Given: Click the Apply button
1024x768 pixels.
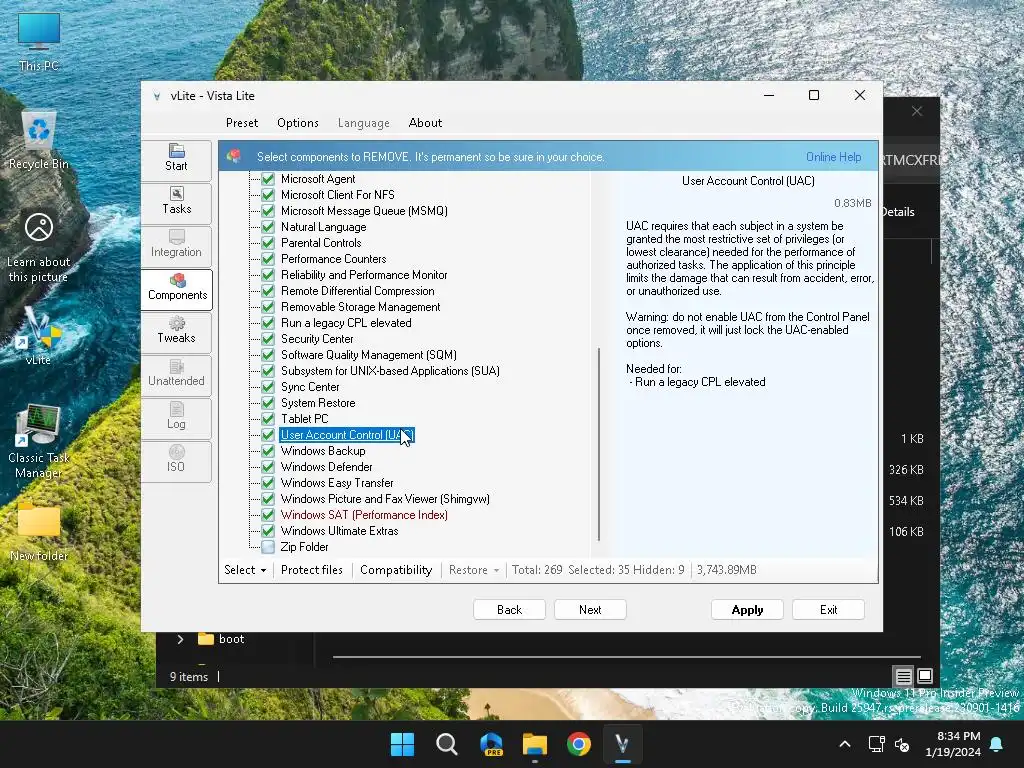Looking at the screenshot, I should coord(747,609).
